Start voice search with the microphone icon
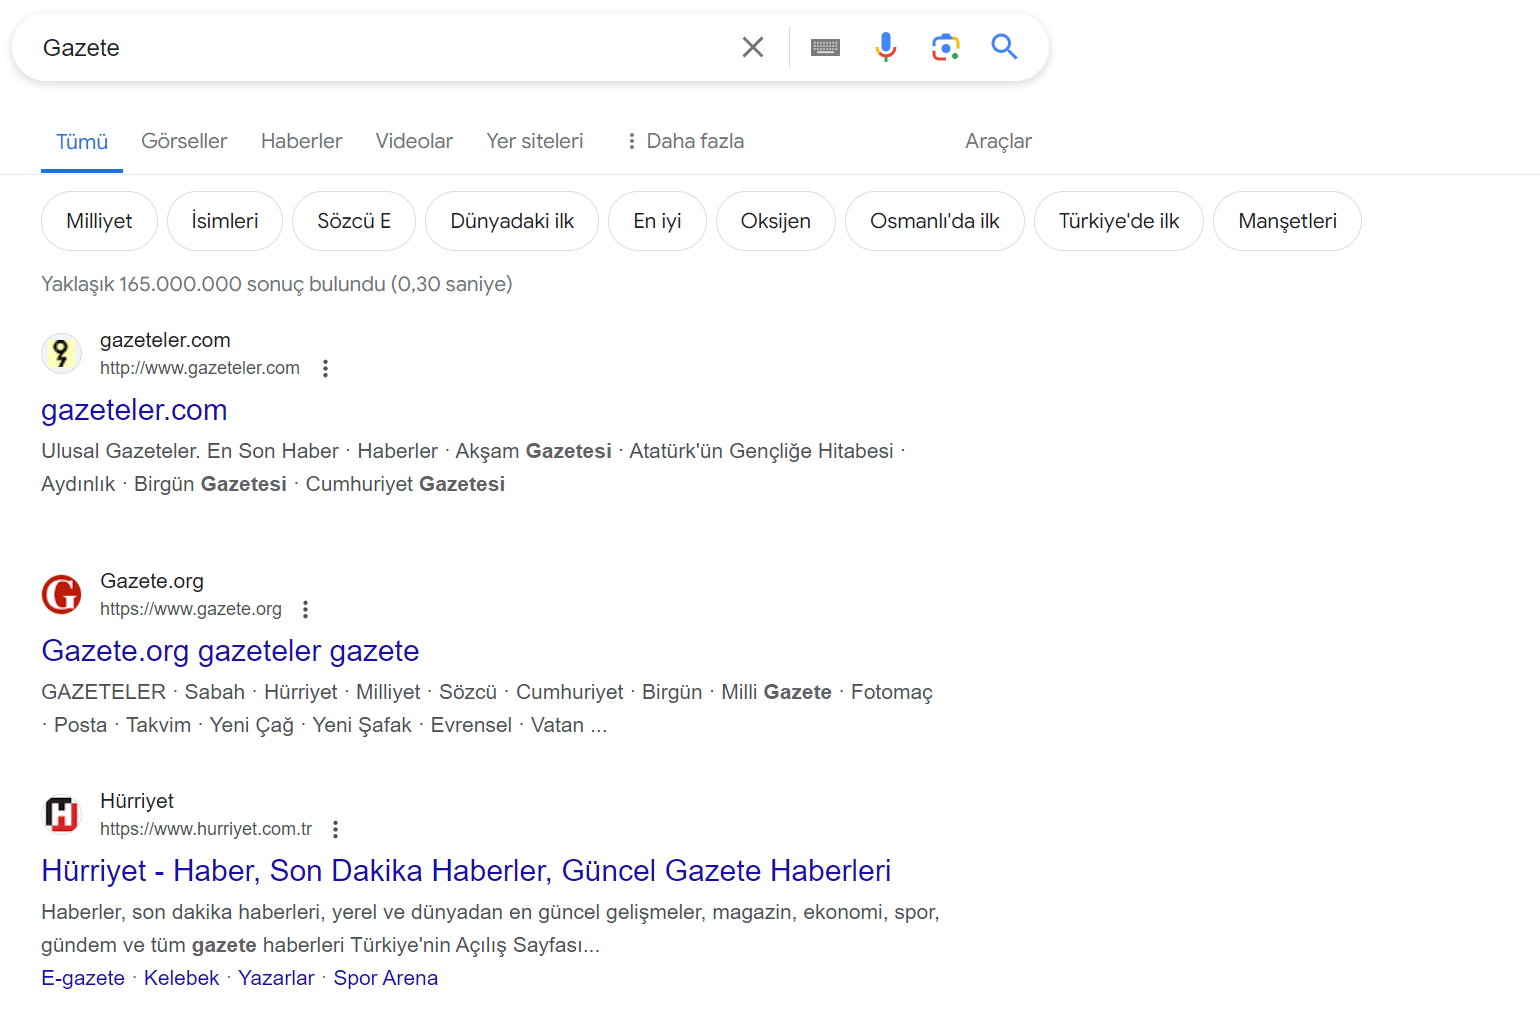 [885, 47]
